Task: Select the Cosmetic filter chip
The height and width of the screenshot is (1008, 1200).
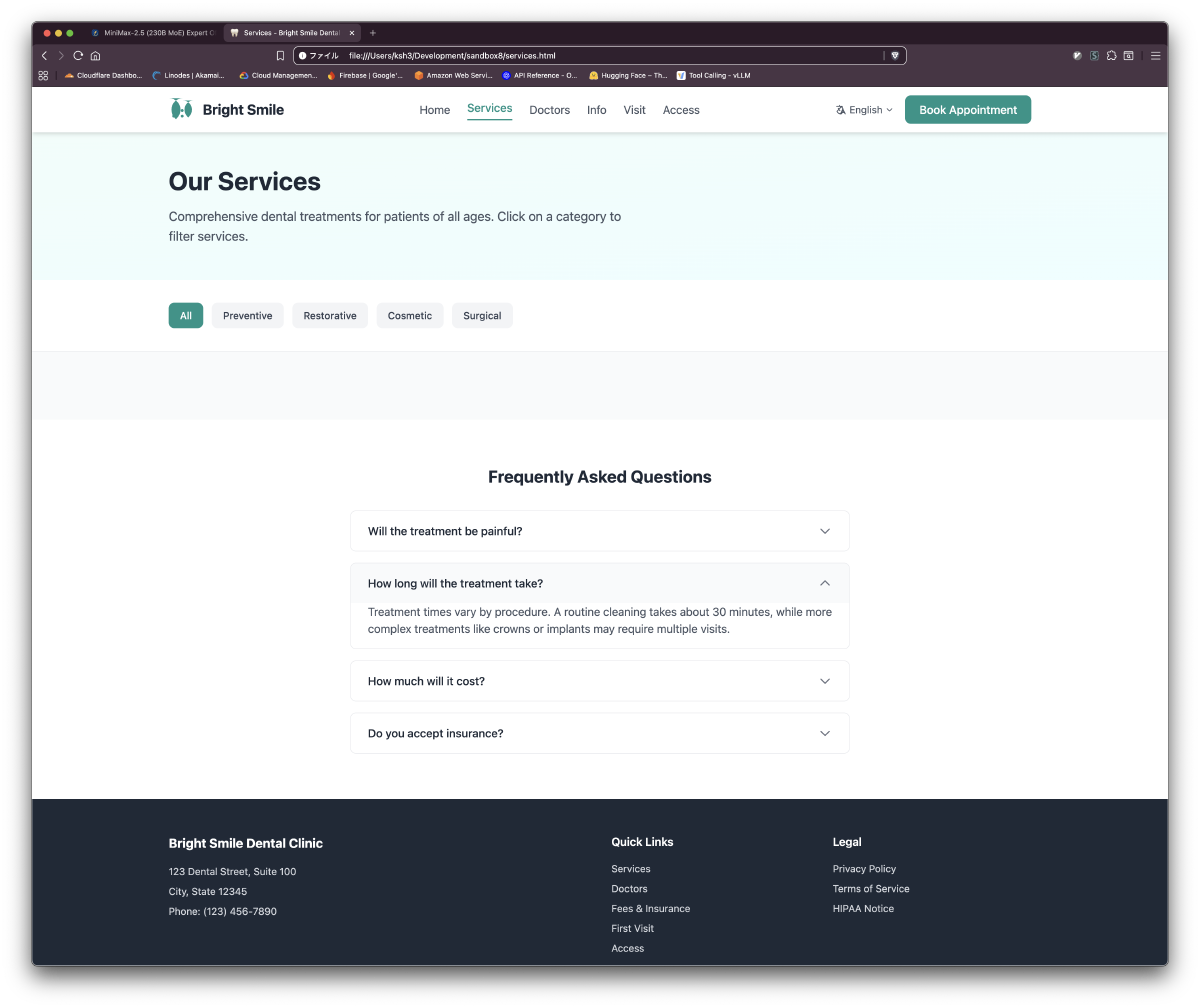Action: coord(409,316)
